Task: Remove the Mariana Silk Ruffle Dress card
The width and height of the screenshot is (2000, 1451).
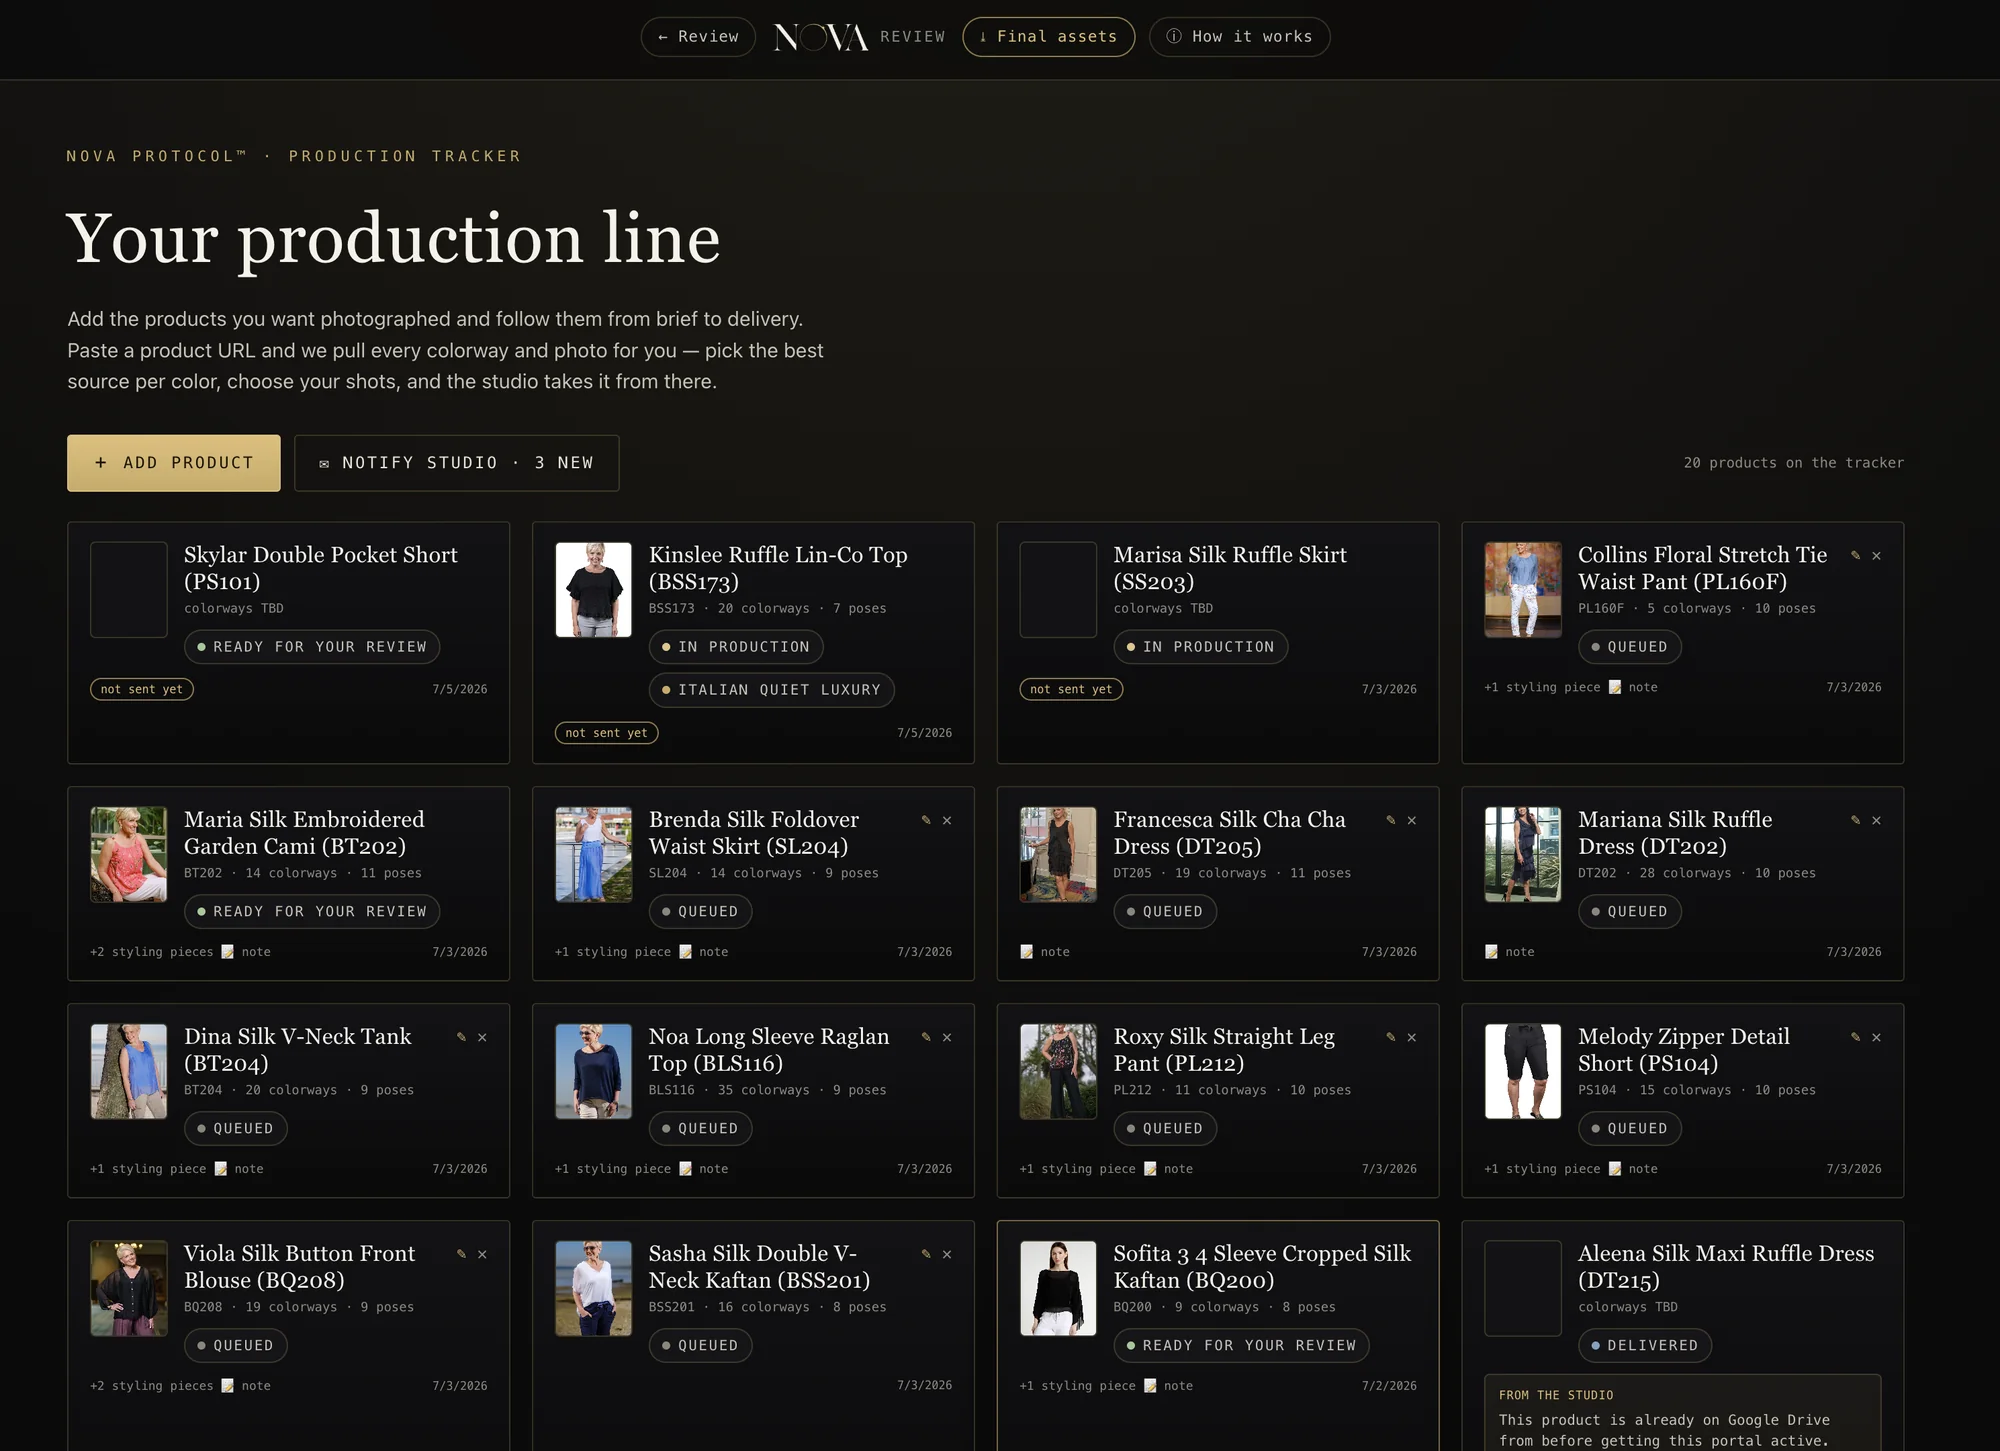Action: coord(1877,821)
